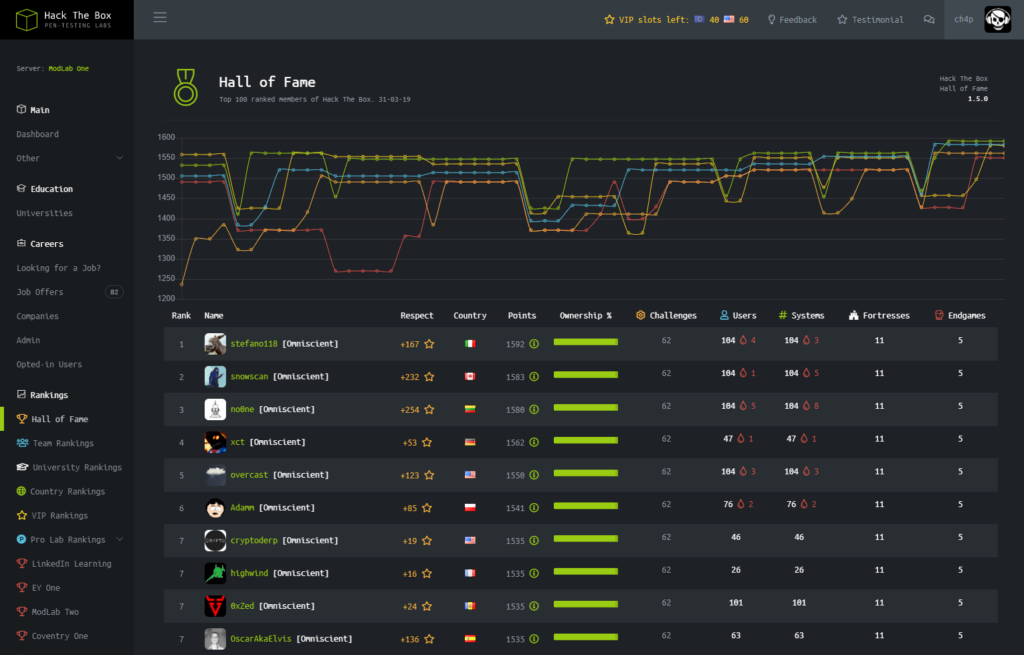This screenshot has height=655, width=1024.
Task: Sort table by Points column
Action: click(522, 315)
